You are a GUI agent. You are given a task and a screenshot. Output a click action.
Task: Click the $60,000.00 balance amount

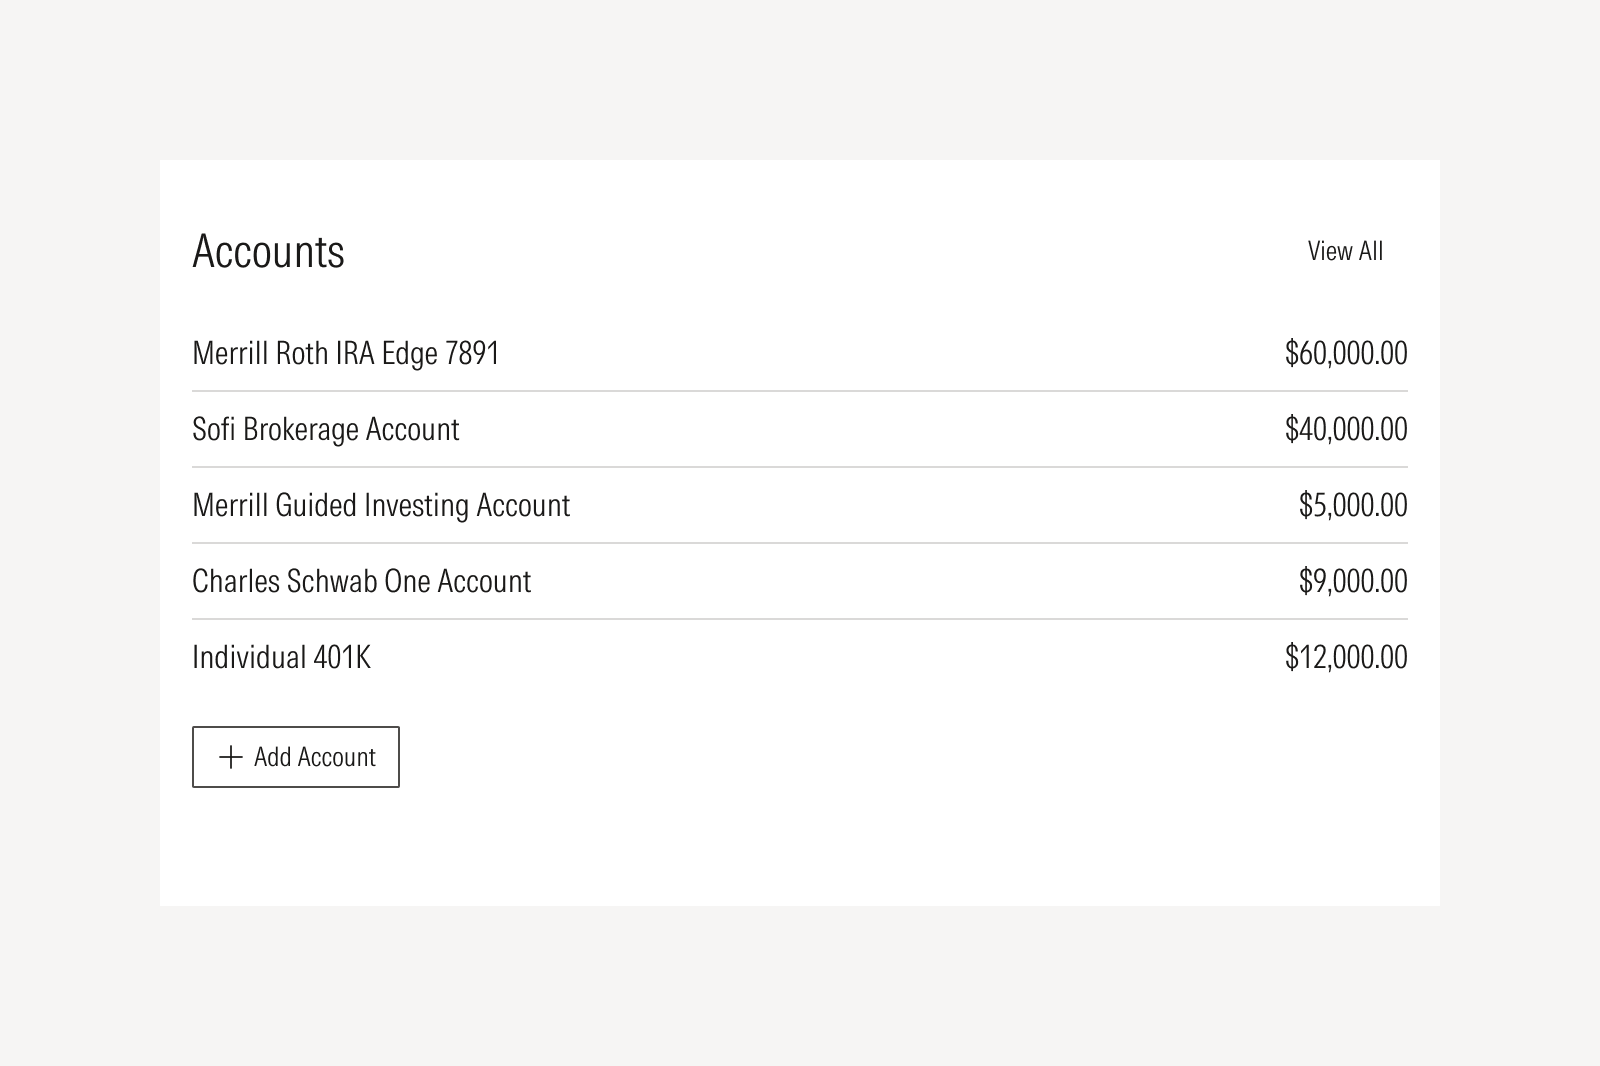pos(1345,353)
